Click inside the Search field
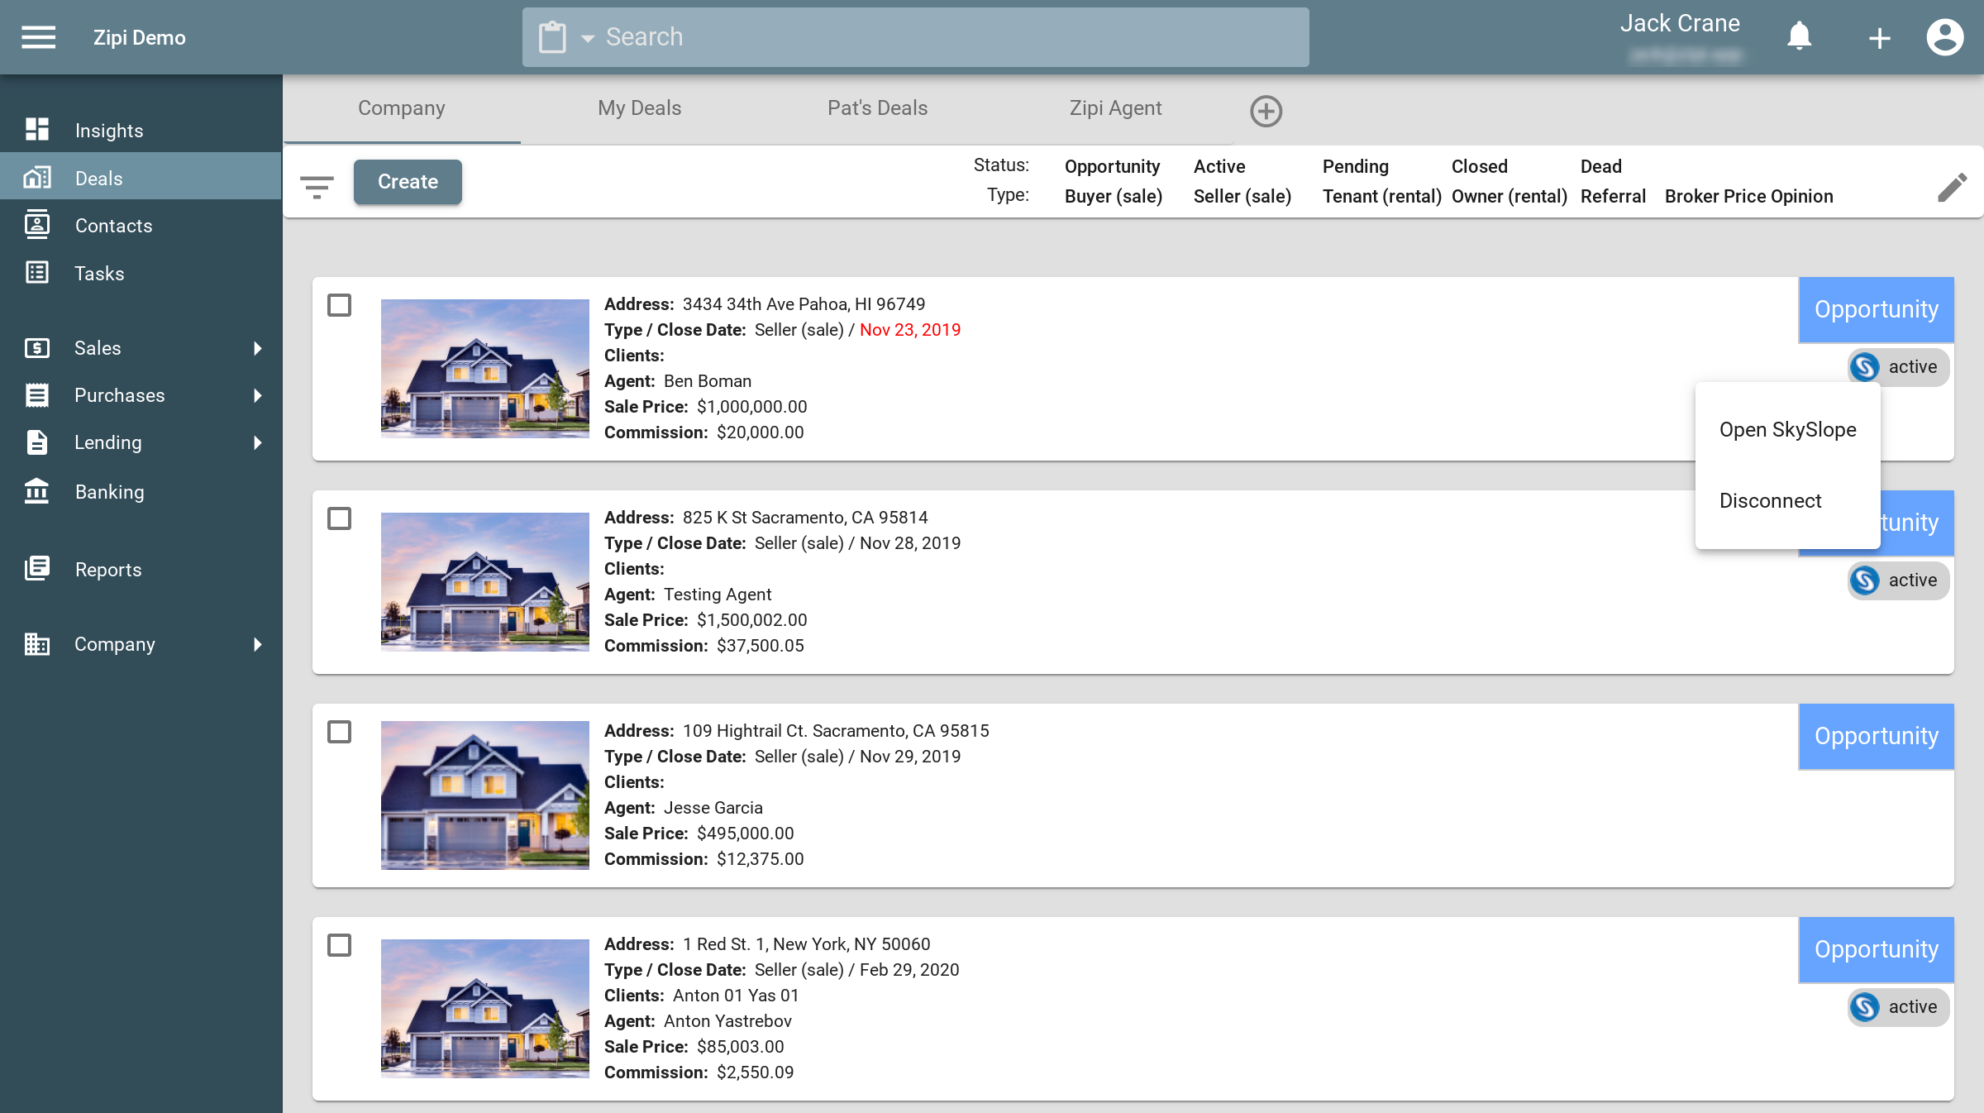Screen dimensions: 1984x1113 pos(900,36)
